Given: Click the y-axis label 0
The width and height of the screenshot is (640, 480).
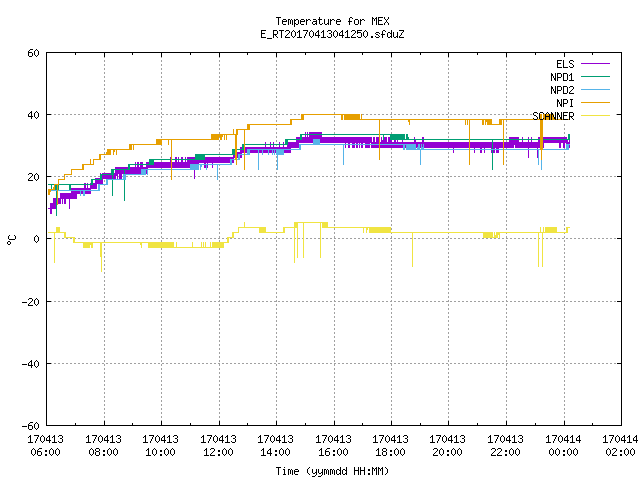Looking at the screenshot, I should click(x=37, y=240).
